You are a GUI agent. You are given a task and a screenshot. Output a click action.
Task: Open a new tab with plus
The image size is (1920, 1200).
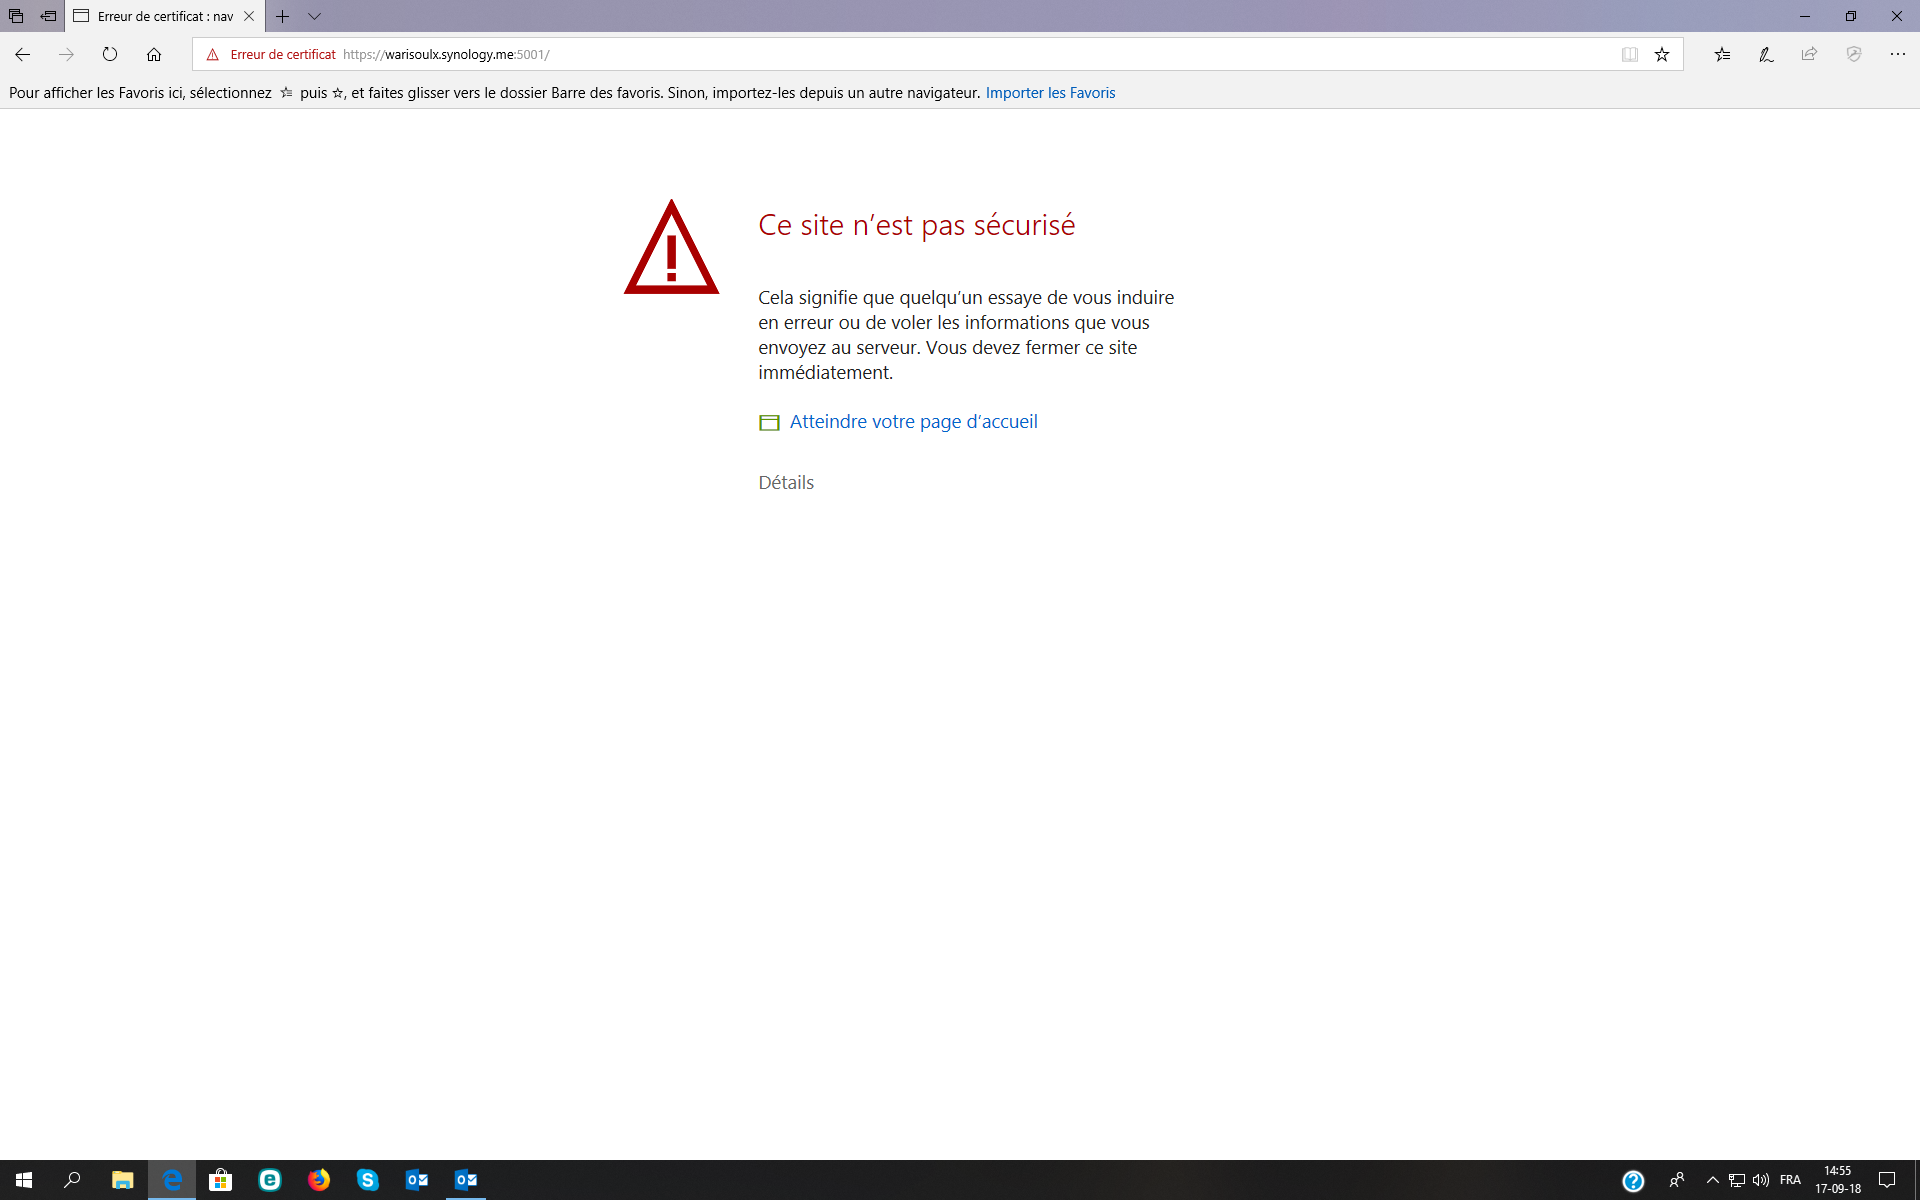(283, 16)
